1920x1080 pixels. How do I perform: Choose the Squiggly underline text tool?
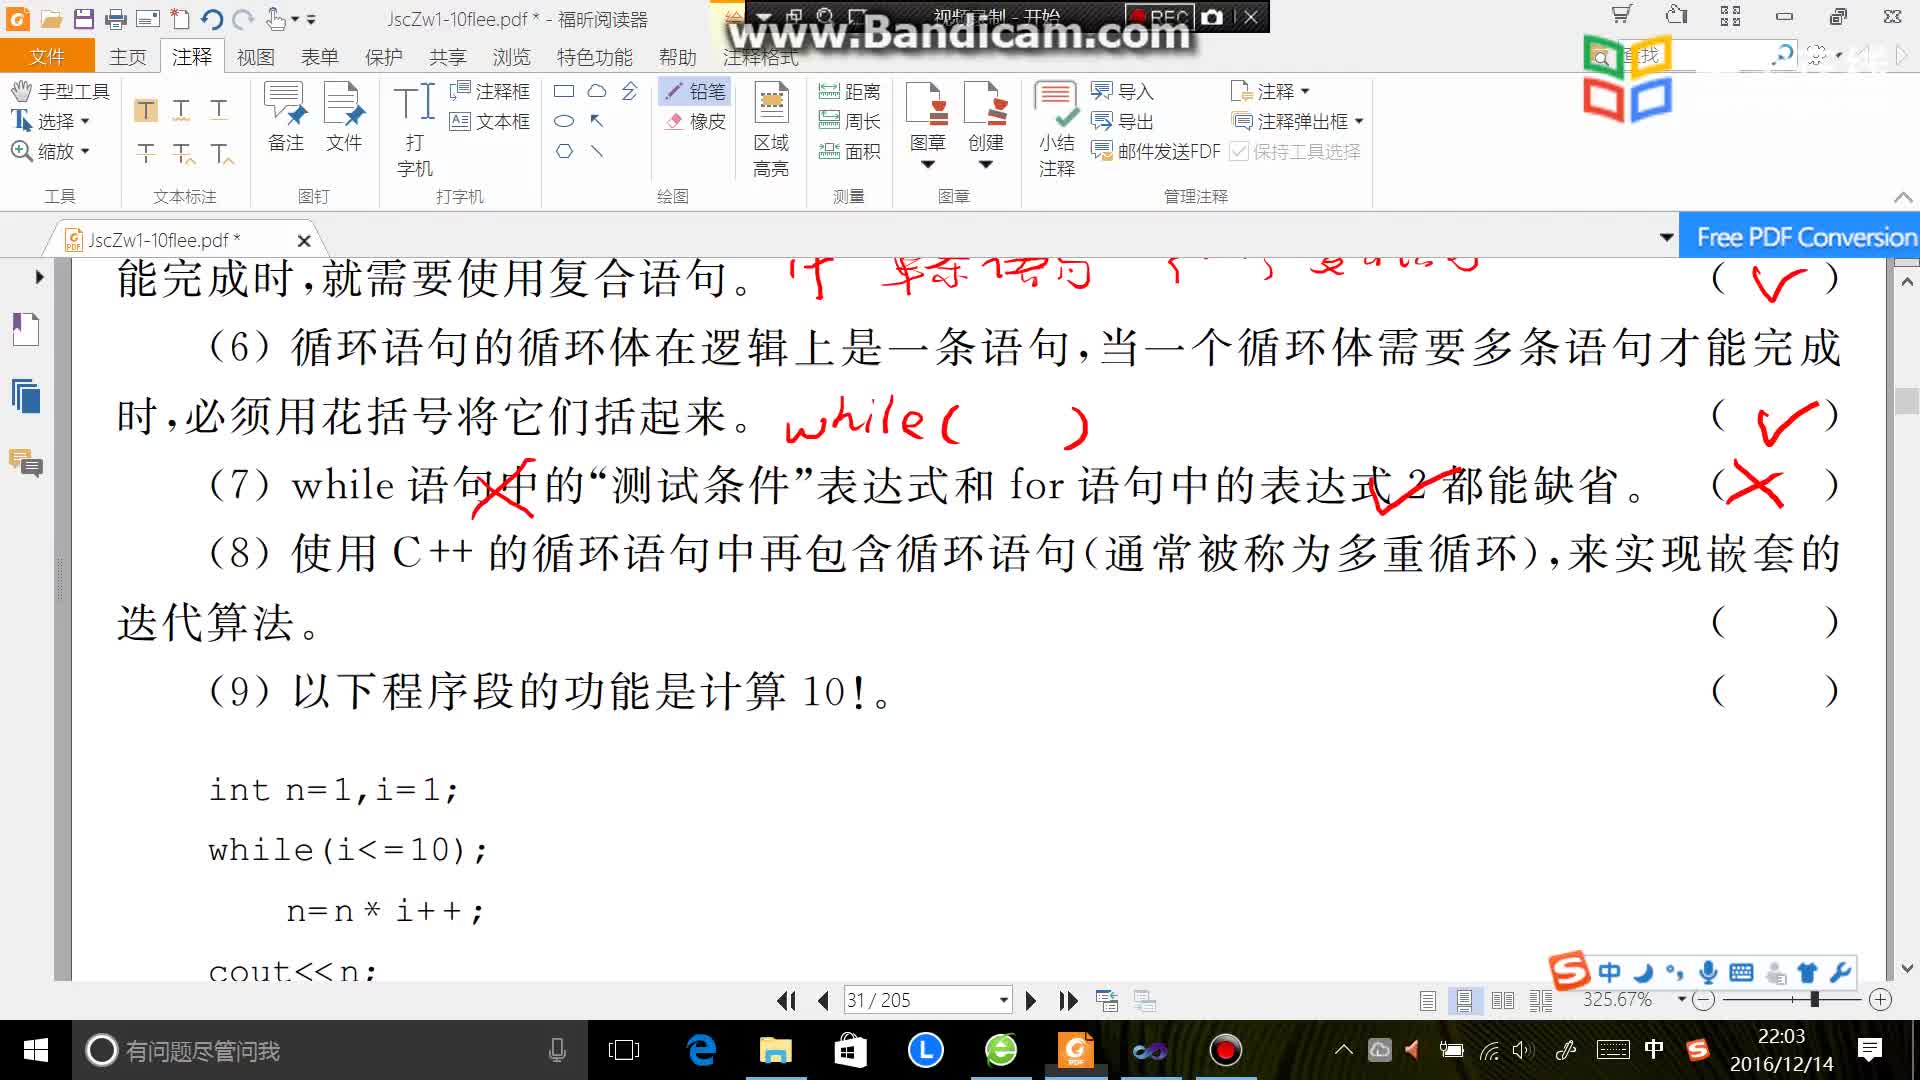coord(181,110)
